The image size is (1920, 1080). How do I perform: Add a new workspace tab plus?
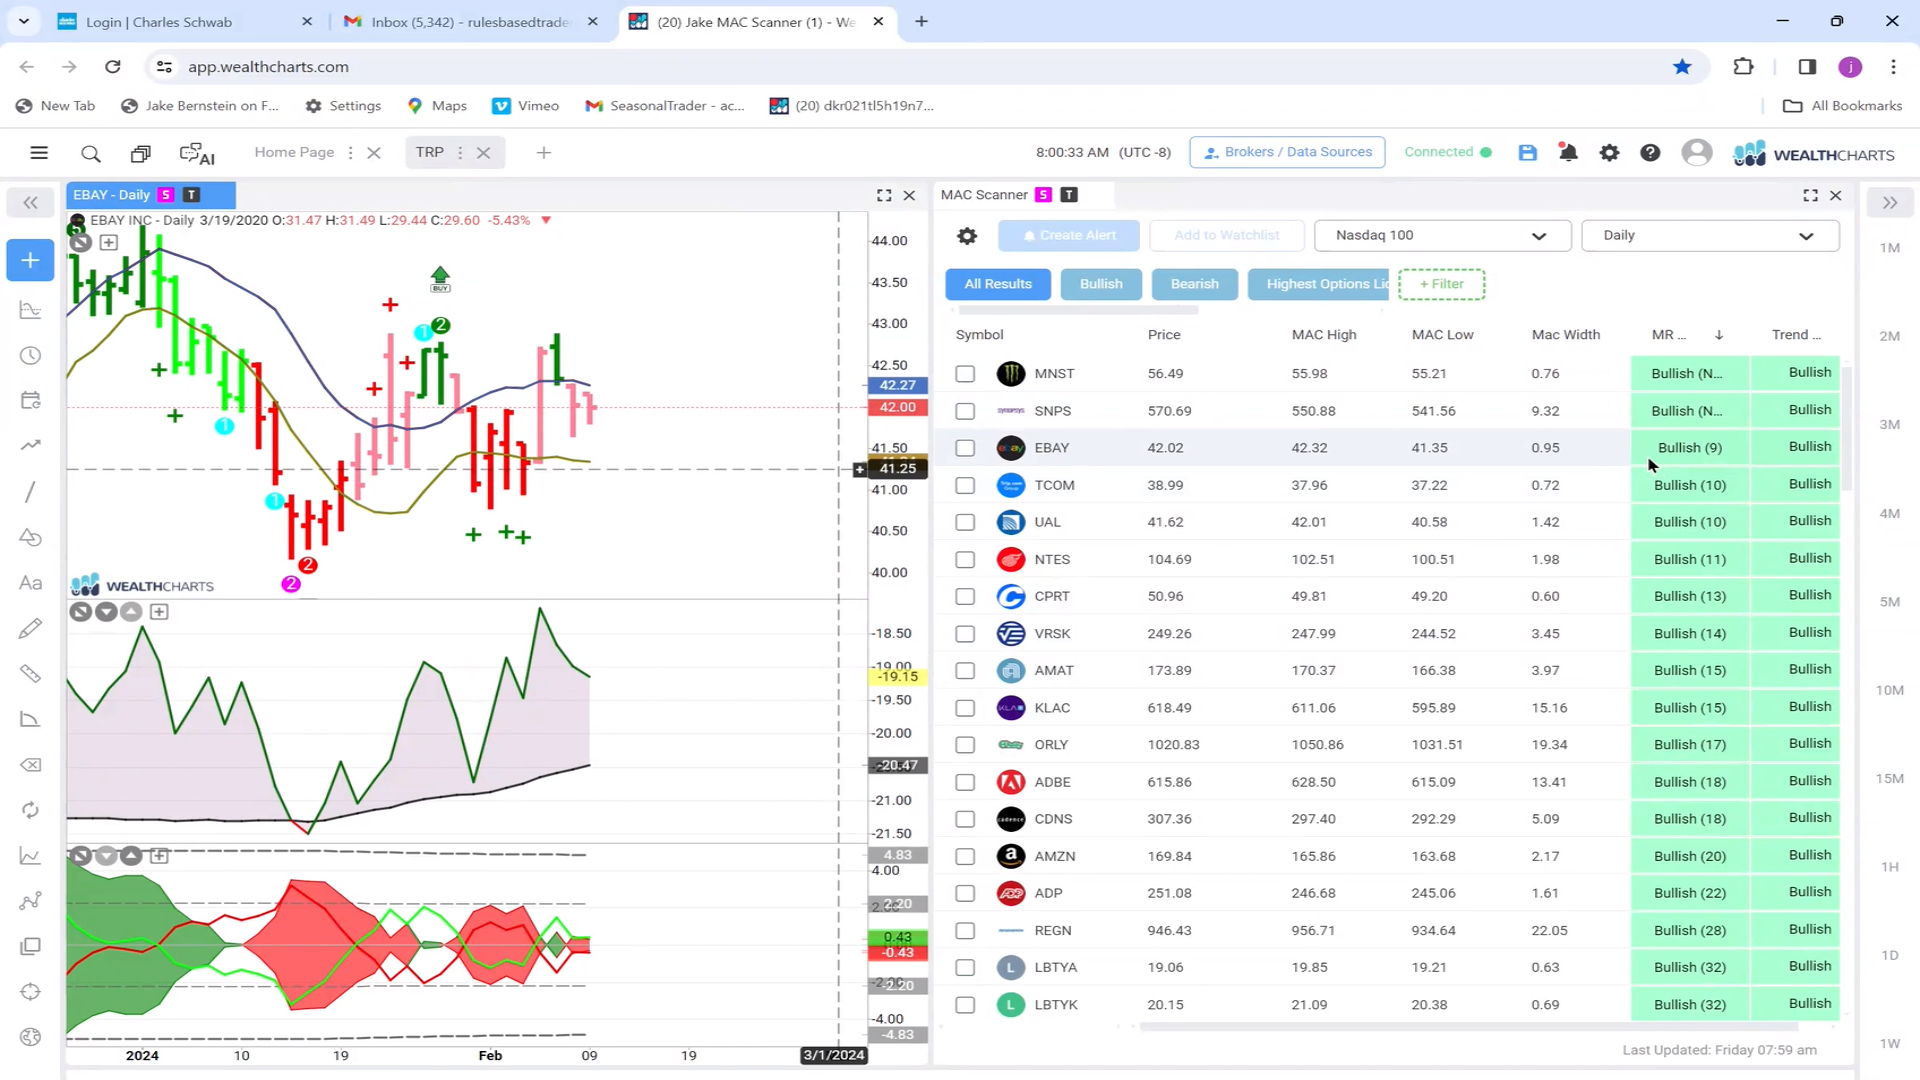tap(543, 153)
